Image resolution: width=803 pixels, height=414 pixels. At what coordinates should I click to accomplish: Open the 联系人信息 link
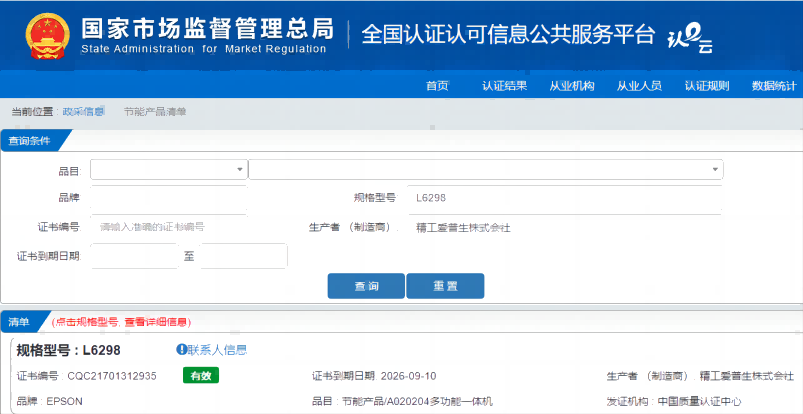pyautogui.click(x=218, y=350)
